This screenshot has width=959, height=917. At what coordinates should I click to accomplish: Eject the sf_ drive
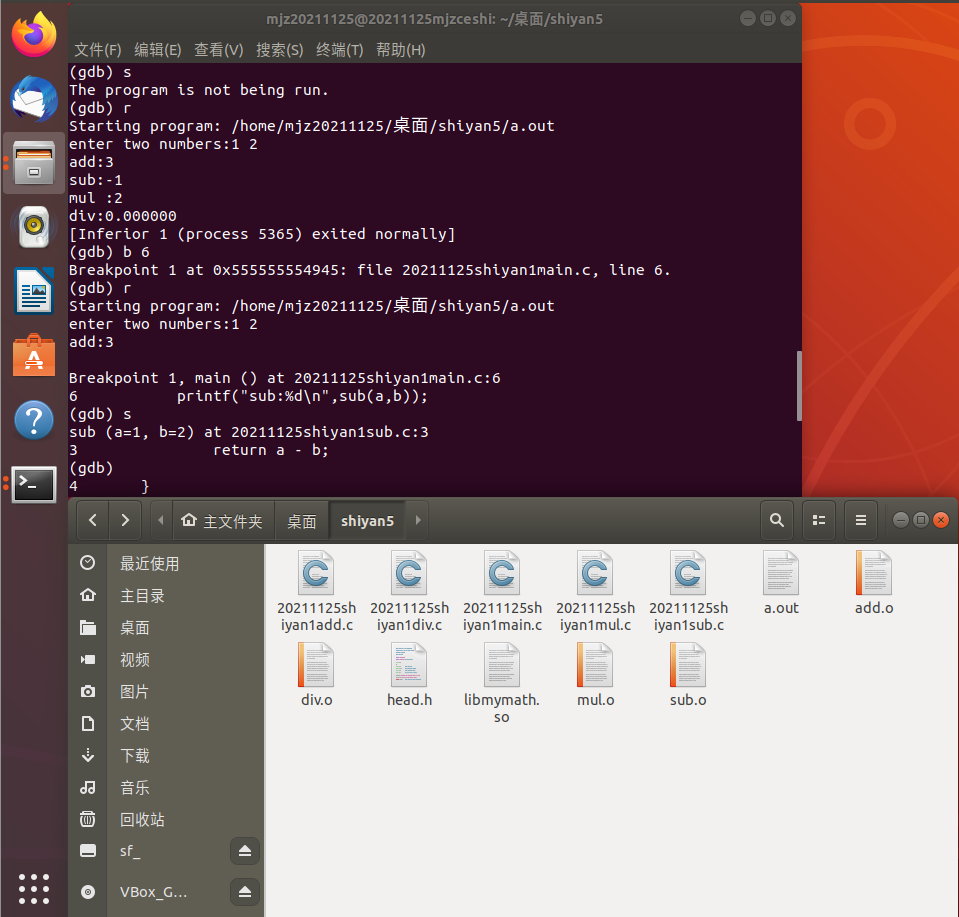pos(245,851)
